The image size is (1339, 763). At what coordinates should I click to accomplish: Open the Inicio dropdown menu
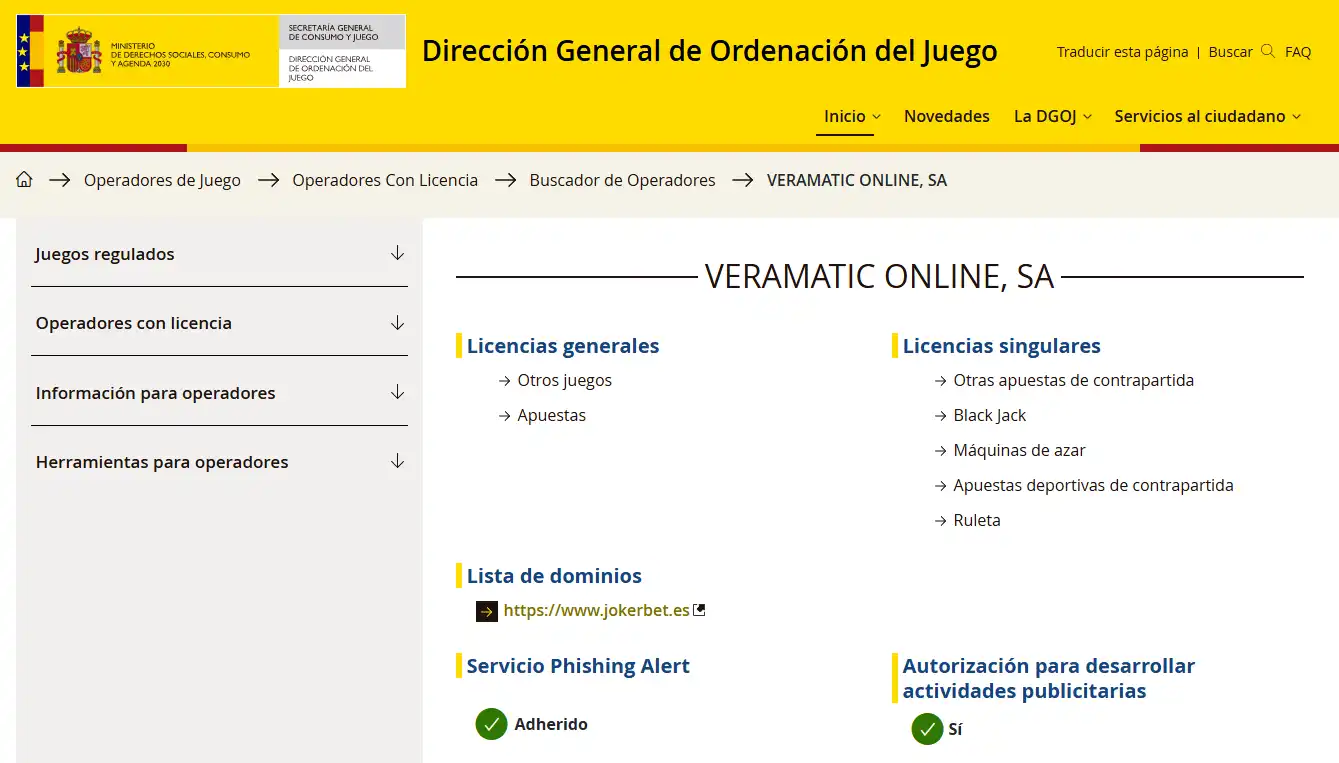pyautogui.click(x=852, y=116)
